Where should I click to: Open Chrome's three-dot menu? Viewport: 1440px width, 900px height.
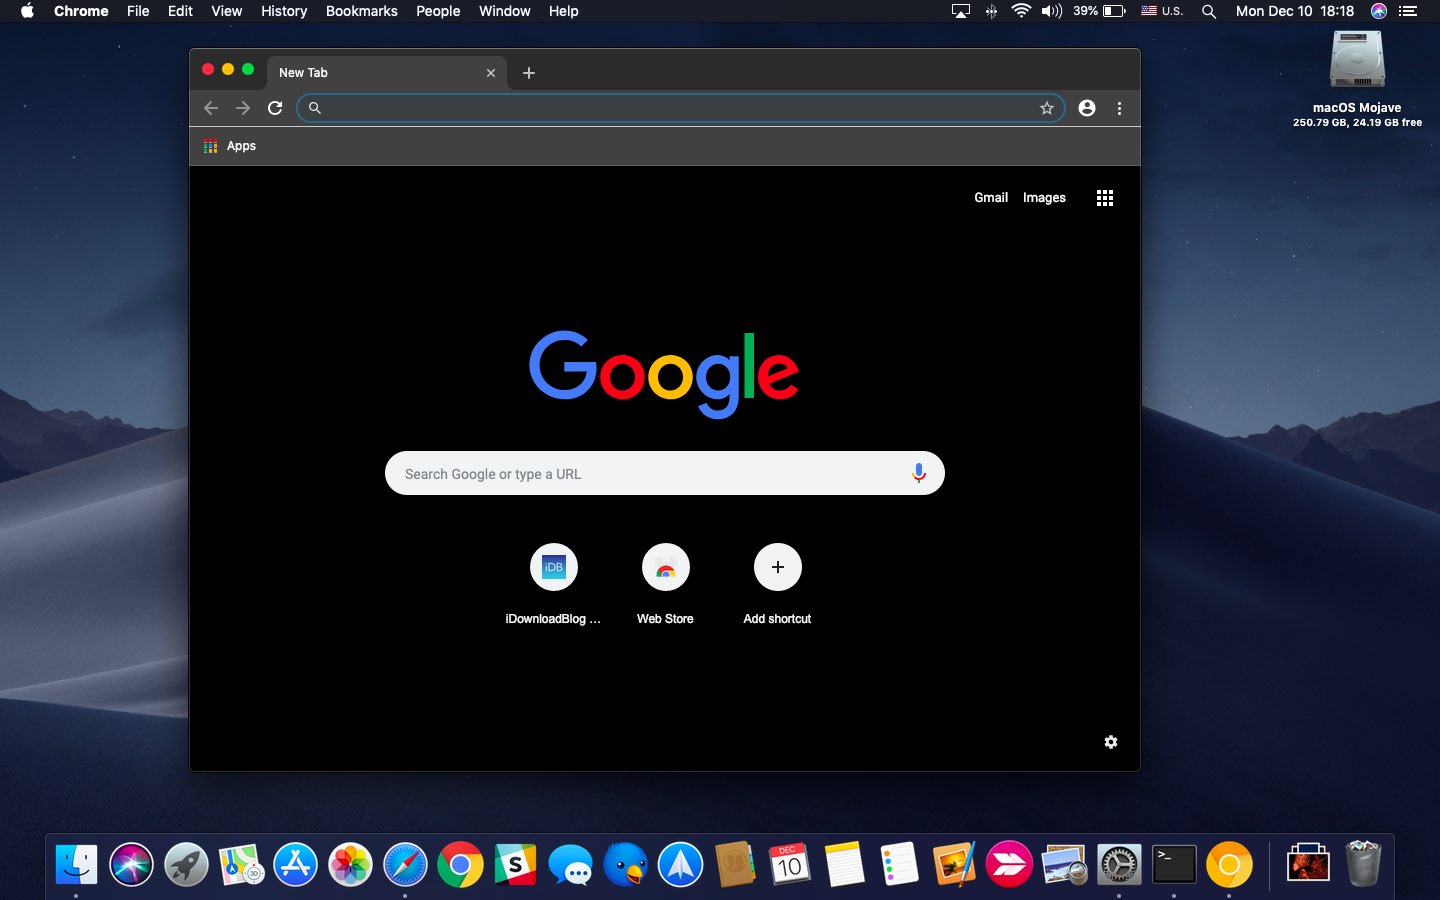[1119, 108]
